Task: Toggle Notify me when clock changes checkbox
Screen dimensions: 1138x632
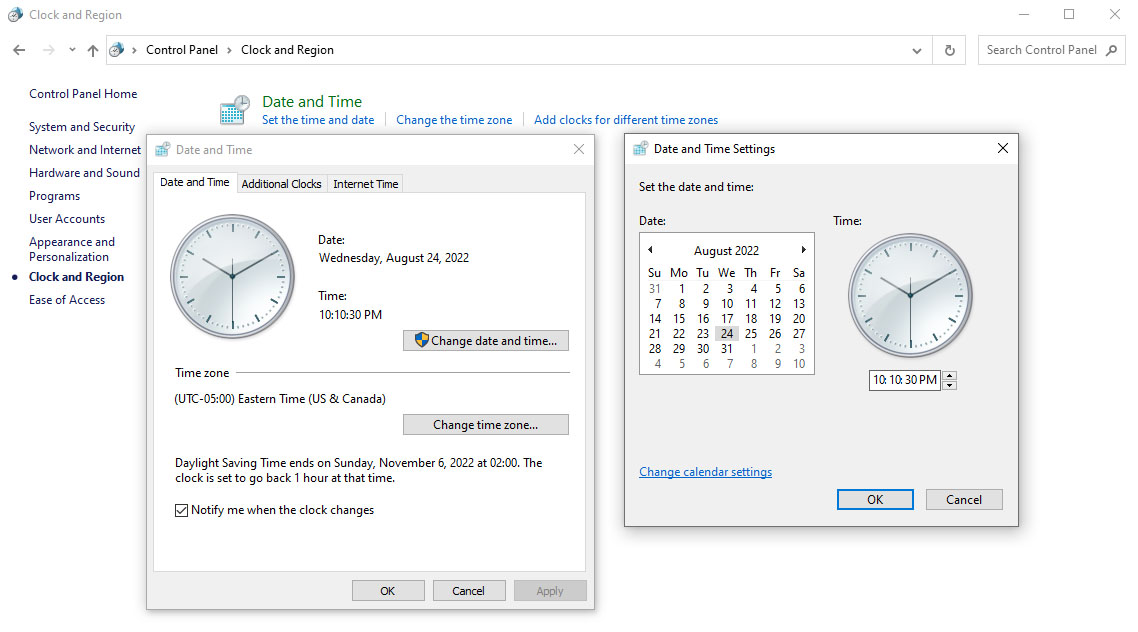Action: [x=181, y=510]
